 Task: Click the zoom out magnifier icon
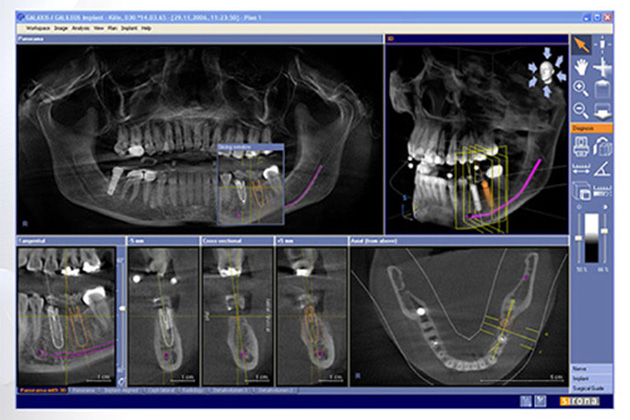click(582, 110)
